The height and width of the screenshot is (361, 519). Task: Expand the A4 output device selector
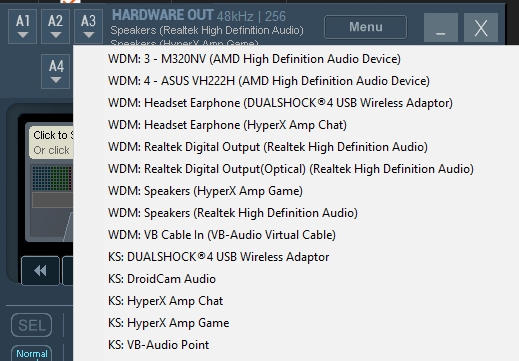pos(56,71)
